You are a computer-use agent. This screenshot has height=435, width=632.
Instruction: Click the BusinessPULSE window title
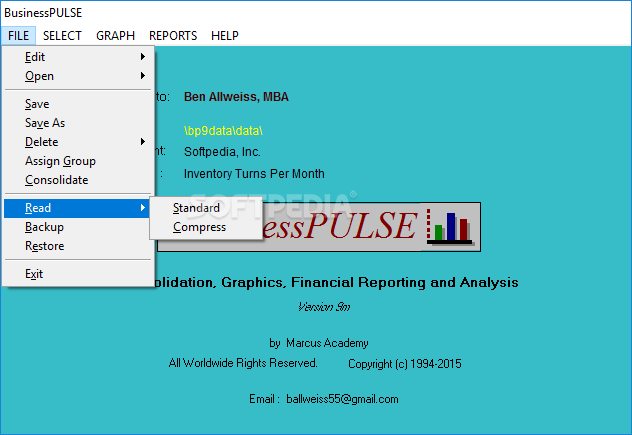(43, 13)
